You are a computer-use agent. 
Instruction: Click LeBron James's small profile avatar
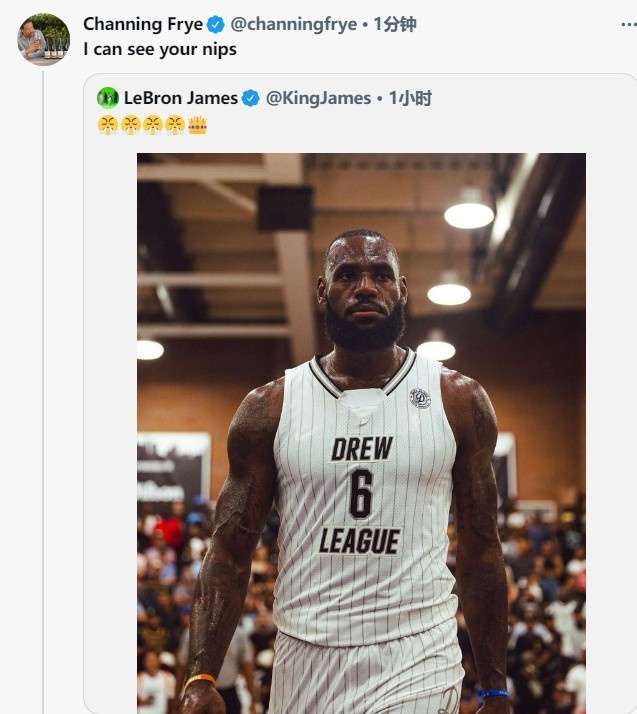(x=108, y=98)
